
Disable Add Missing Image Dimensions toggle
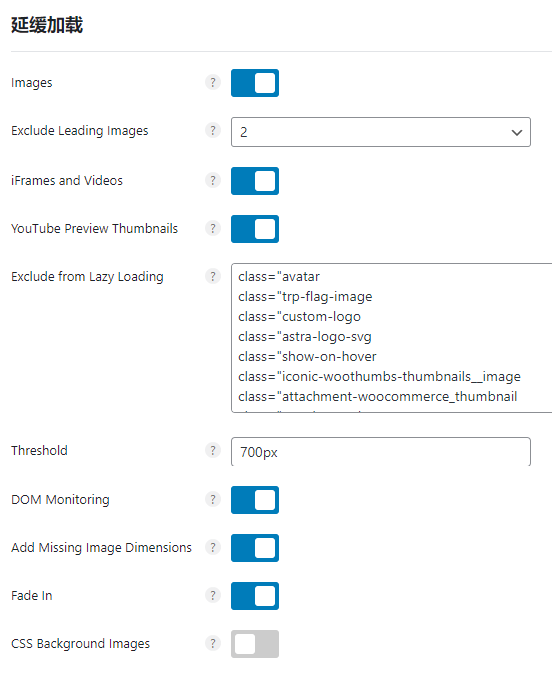tap(255, 548)
